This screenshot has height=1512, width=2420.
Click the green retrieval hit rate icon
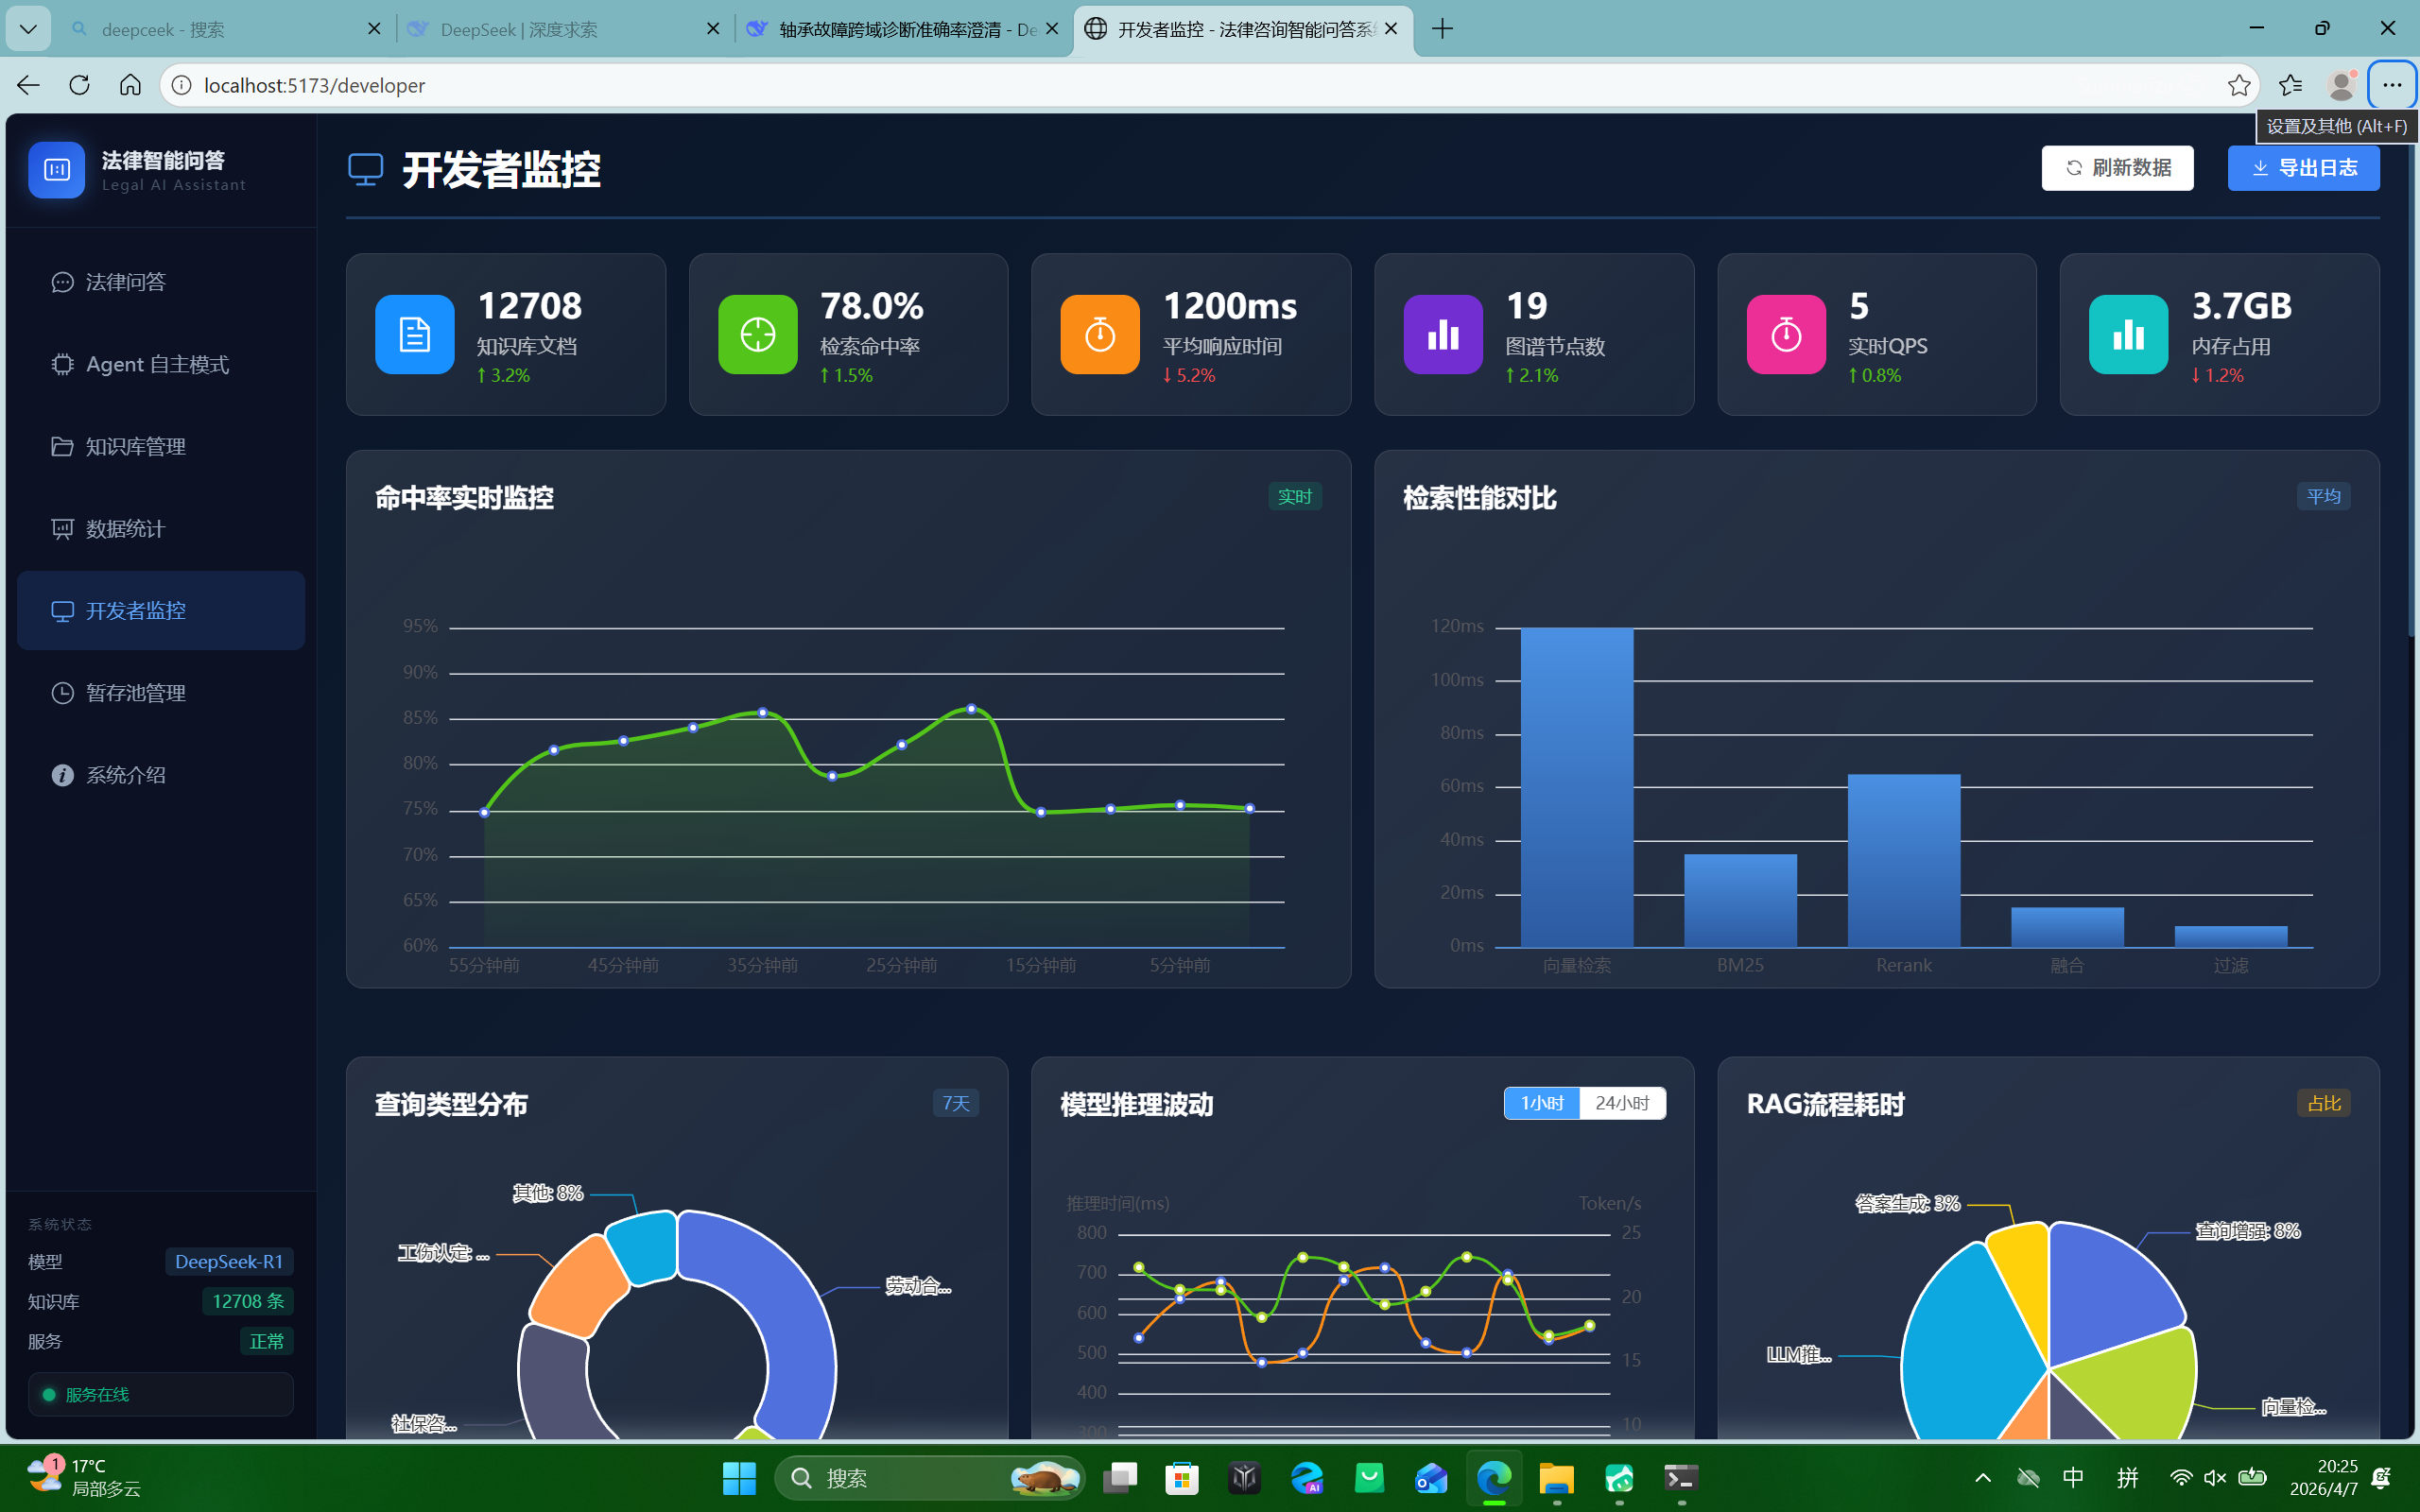(x=757, y=334)
